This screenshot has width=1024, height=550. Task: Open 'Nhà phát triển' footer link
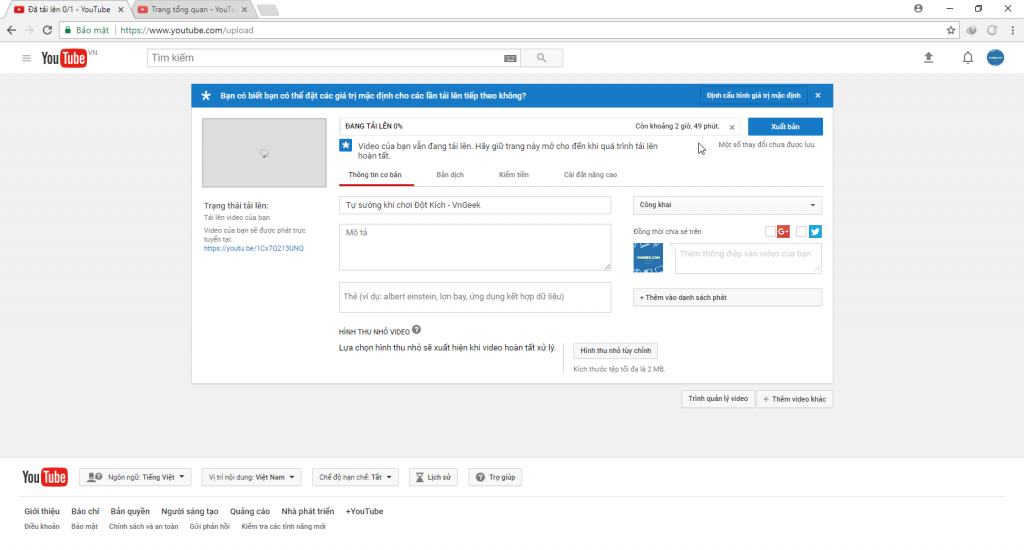pos(308,511)
